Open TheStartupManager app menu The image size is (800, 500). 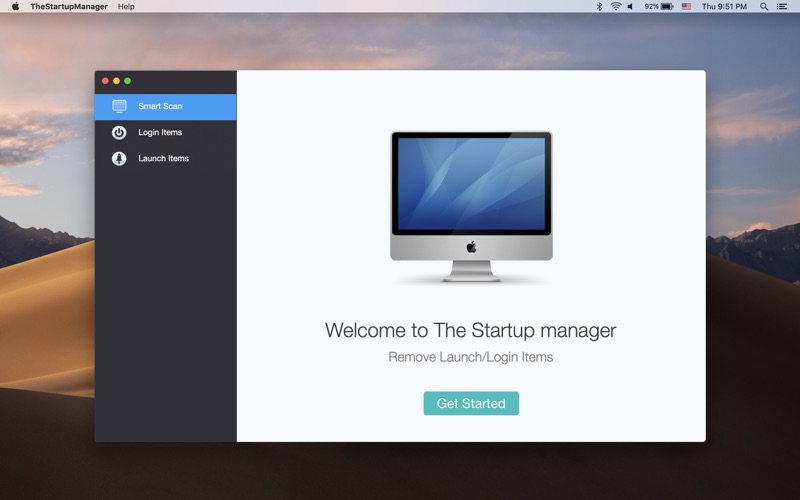(x=69, y=7)
